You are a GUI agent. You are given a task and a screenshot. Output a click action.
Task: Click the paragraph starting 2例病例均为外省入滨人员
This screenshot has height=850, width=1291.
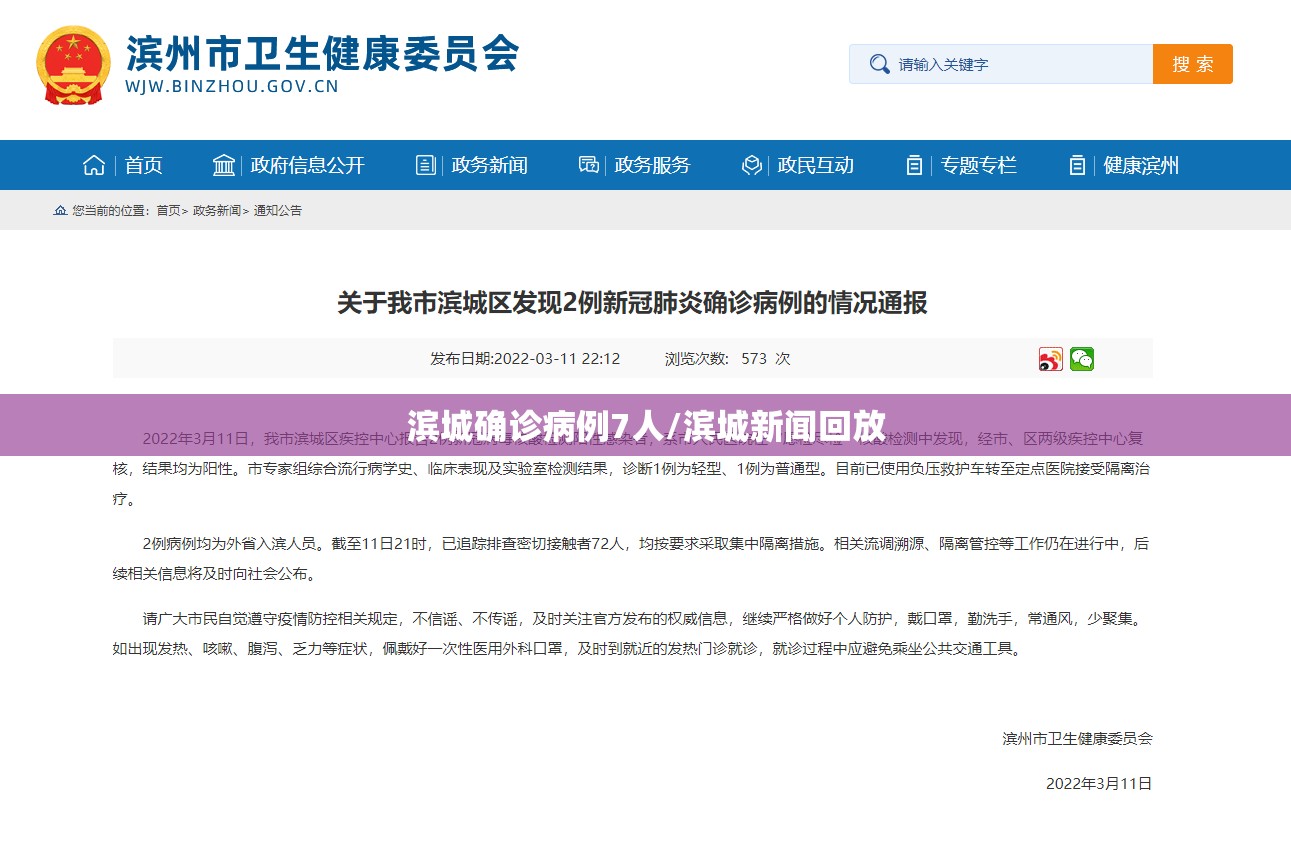click(631, 559)
